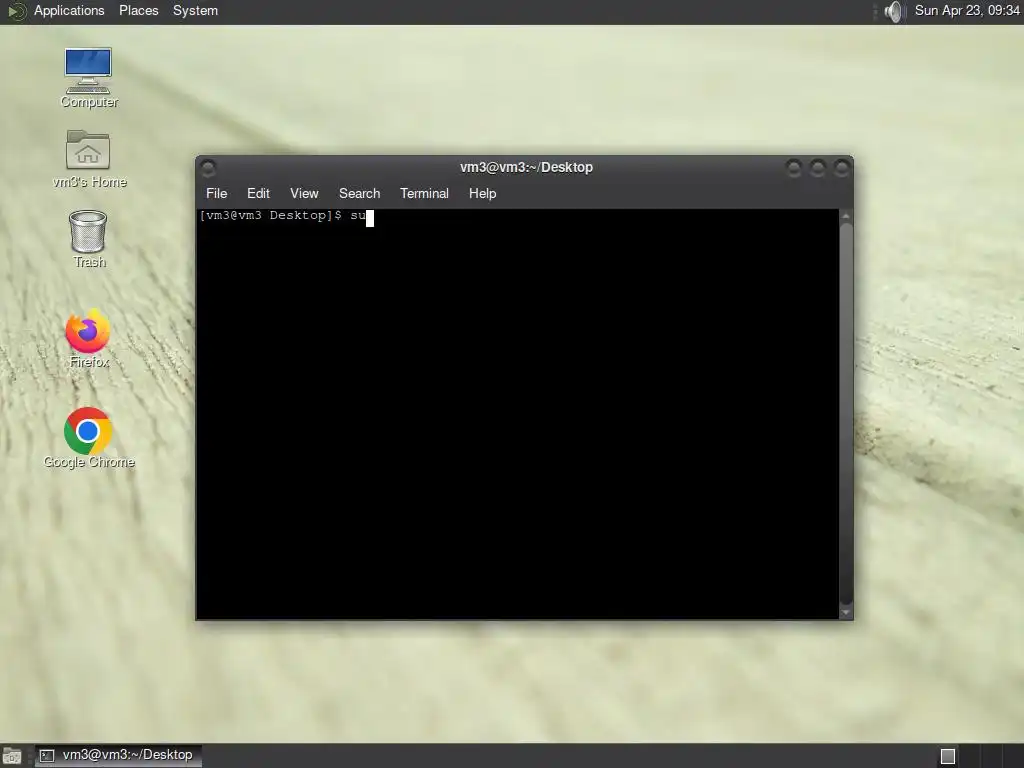The height and width of the screenshot is (768, 1024).
Task: Minimize the terminal window
Action: 793,168
